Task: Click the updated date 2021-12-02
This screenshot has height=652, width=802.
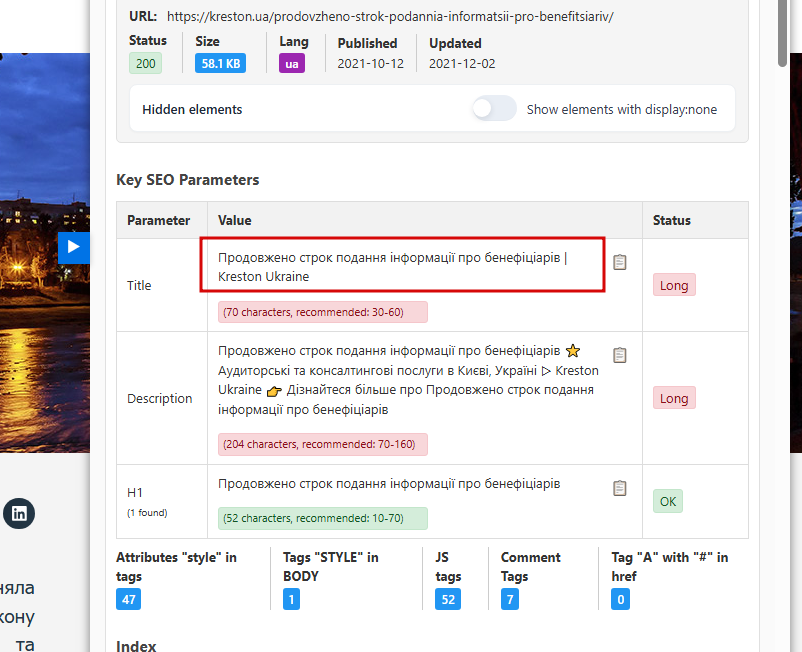Action: 462,63
